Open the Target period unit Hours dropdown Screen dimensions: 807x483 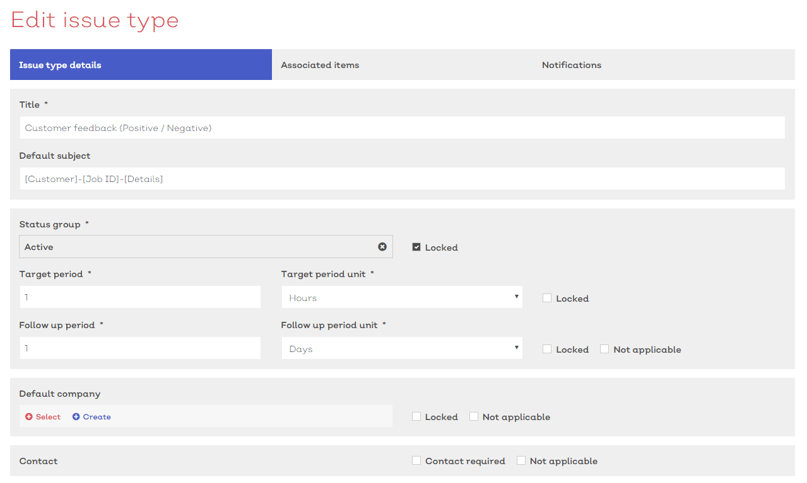(x=402, y=297)
